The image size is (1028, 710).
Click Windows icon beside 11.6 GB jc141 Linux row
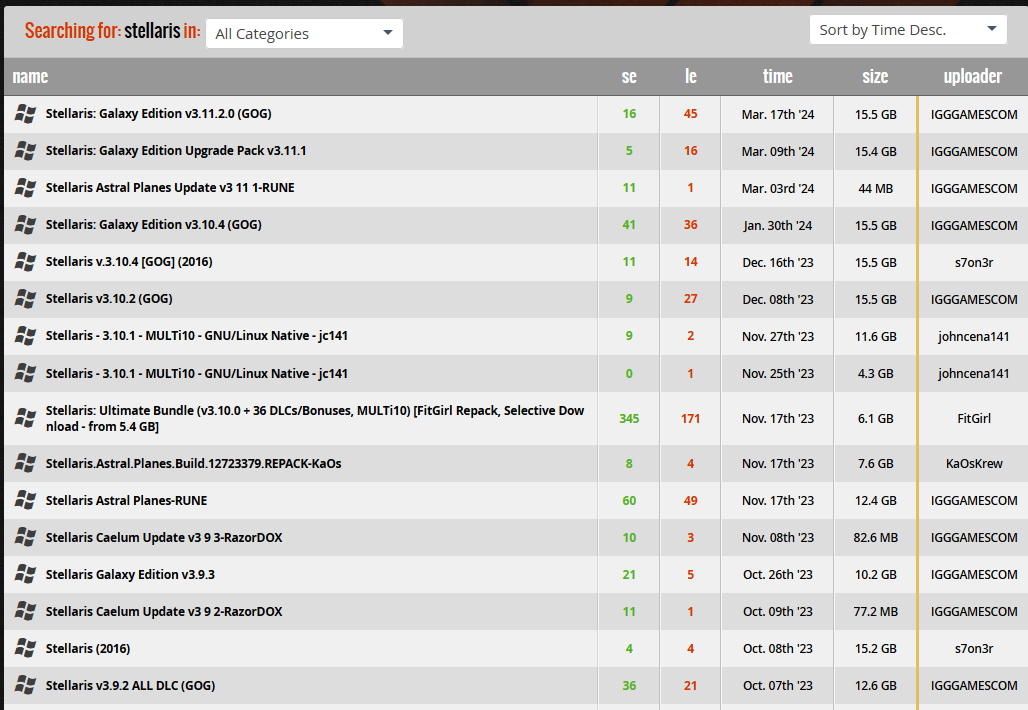click(x=26, y=336)
